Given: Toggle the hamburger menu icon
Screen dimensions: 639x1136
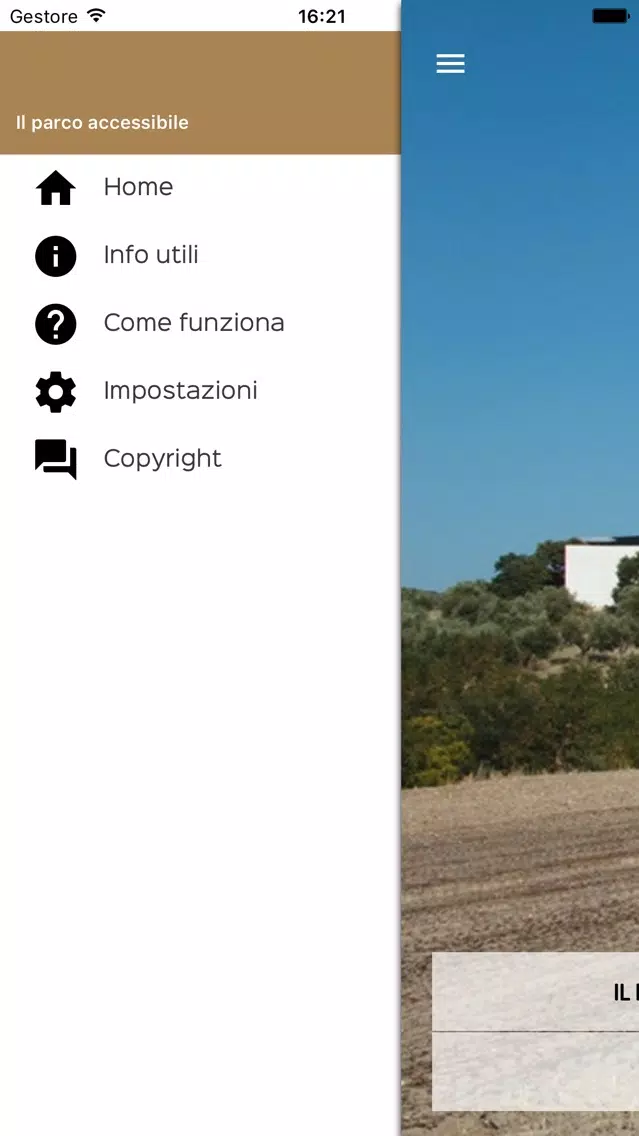Looking at the screenshot, I should 450,64.
